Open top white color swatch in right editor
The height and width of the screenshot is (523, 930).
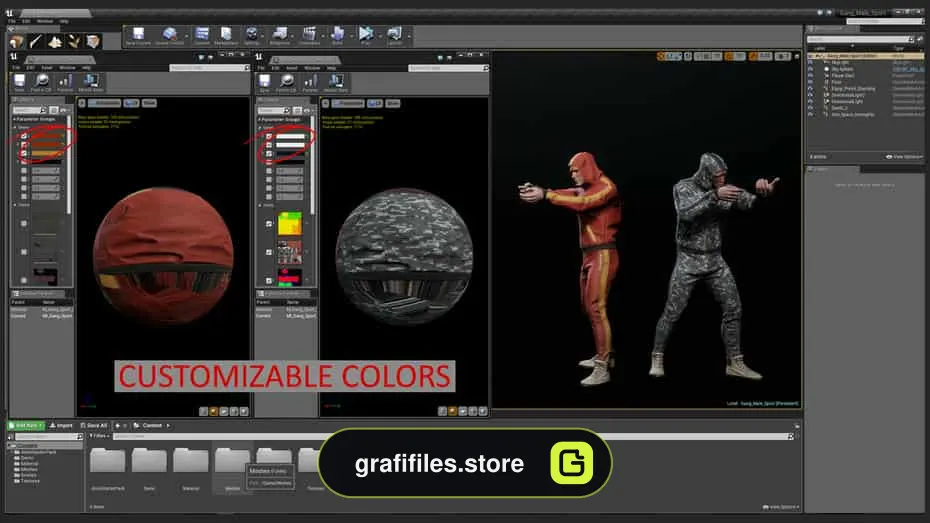290,136
